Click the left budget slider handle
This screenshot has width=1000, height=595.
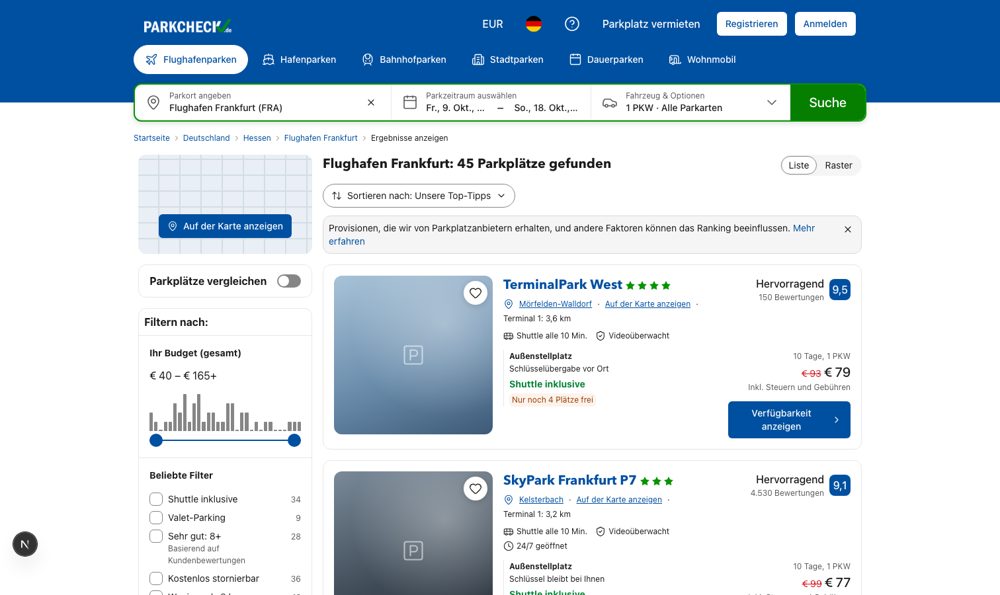click(x=156, y=440)
